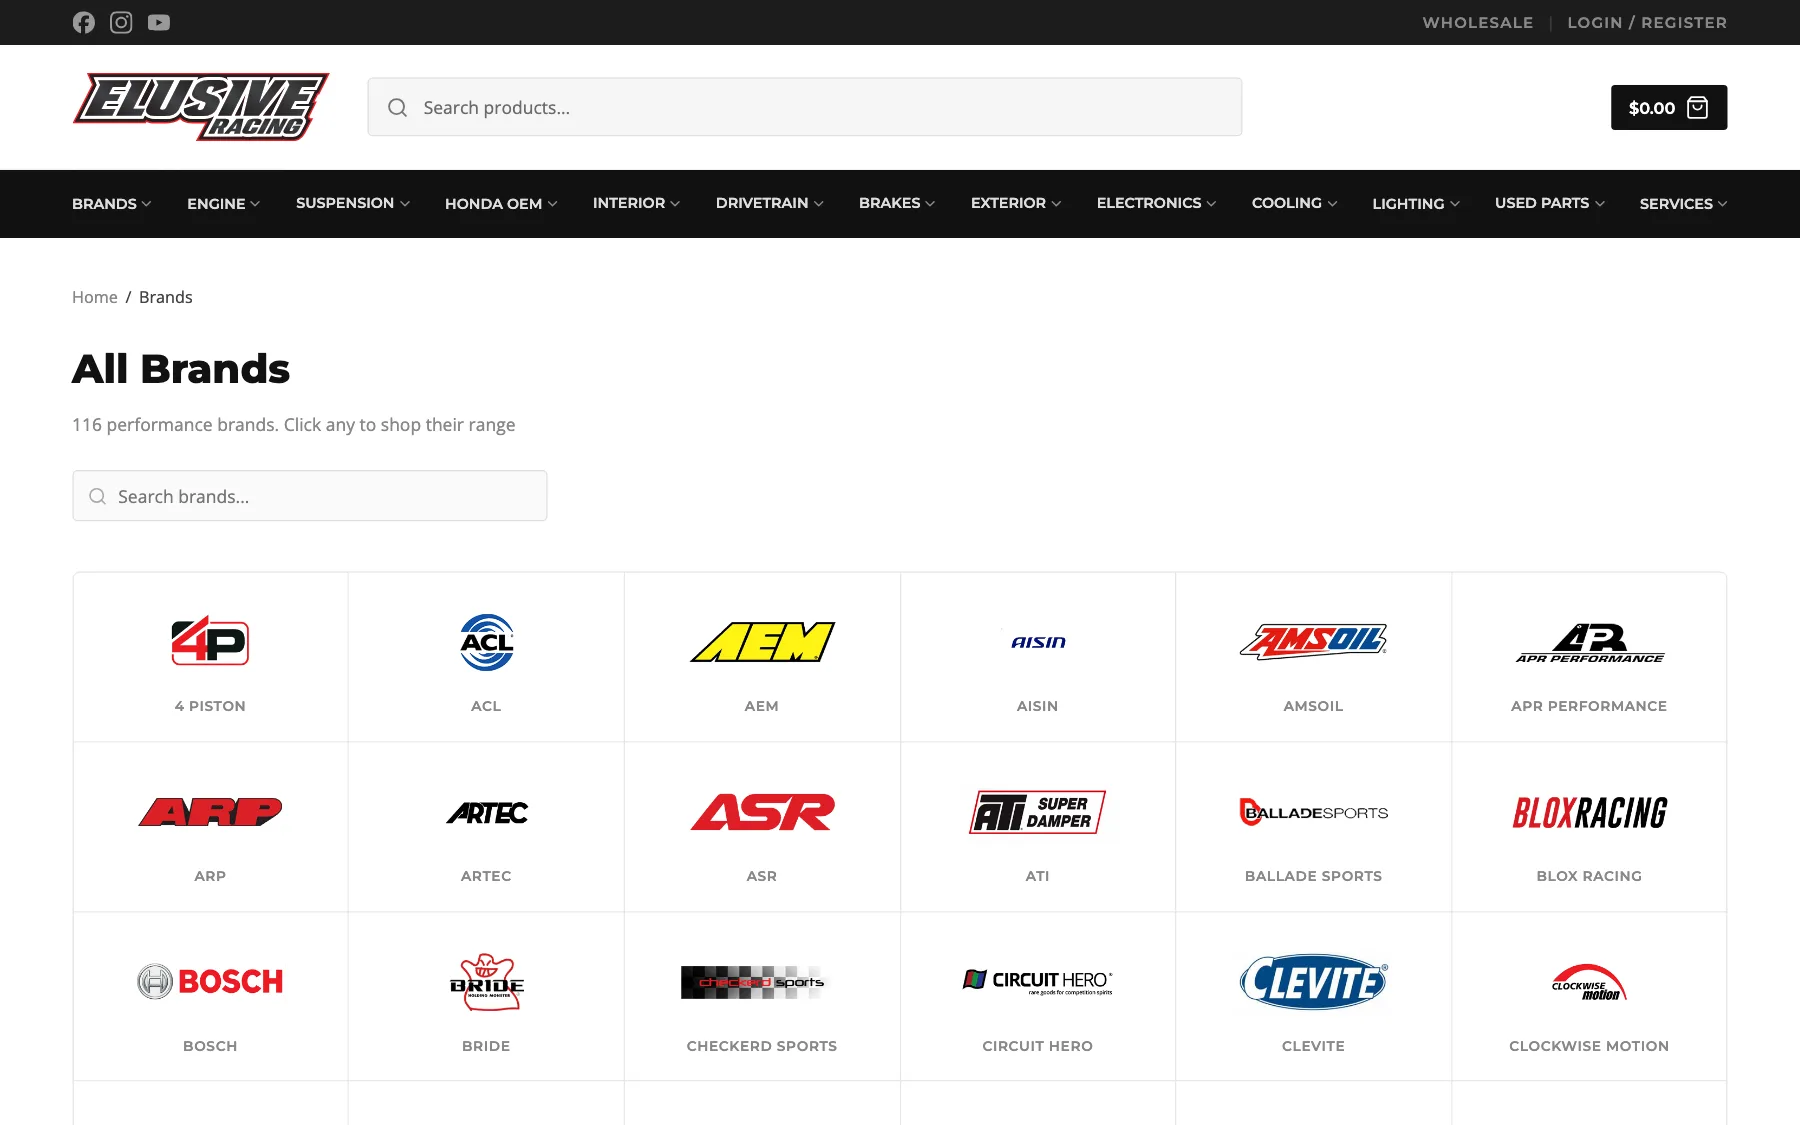Click the Clockwise Motion brand logo
Image resolution: width=1800 pixels, height=1125 pixels.
pyautogui.click(x=1589, y=982)
